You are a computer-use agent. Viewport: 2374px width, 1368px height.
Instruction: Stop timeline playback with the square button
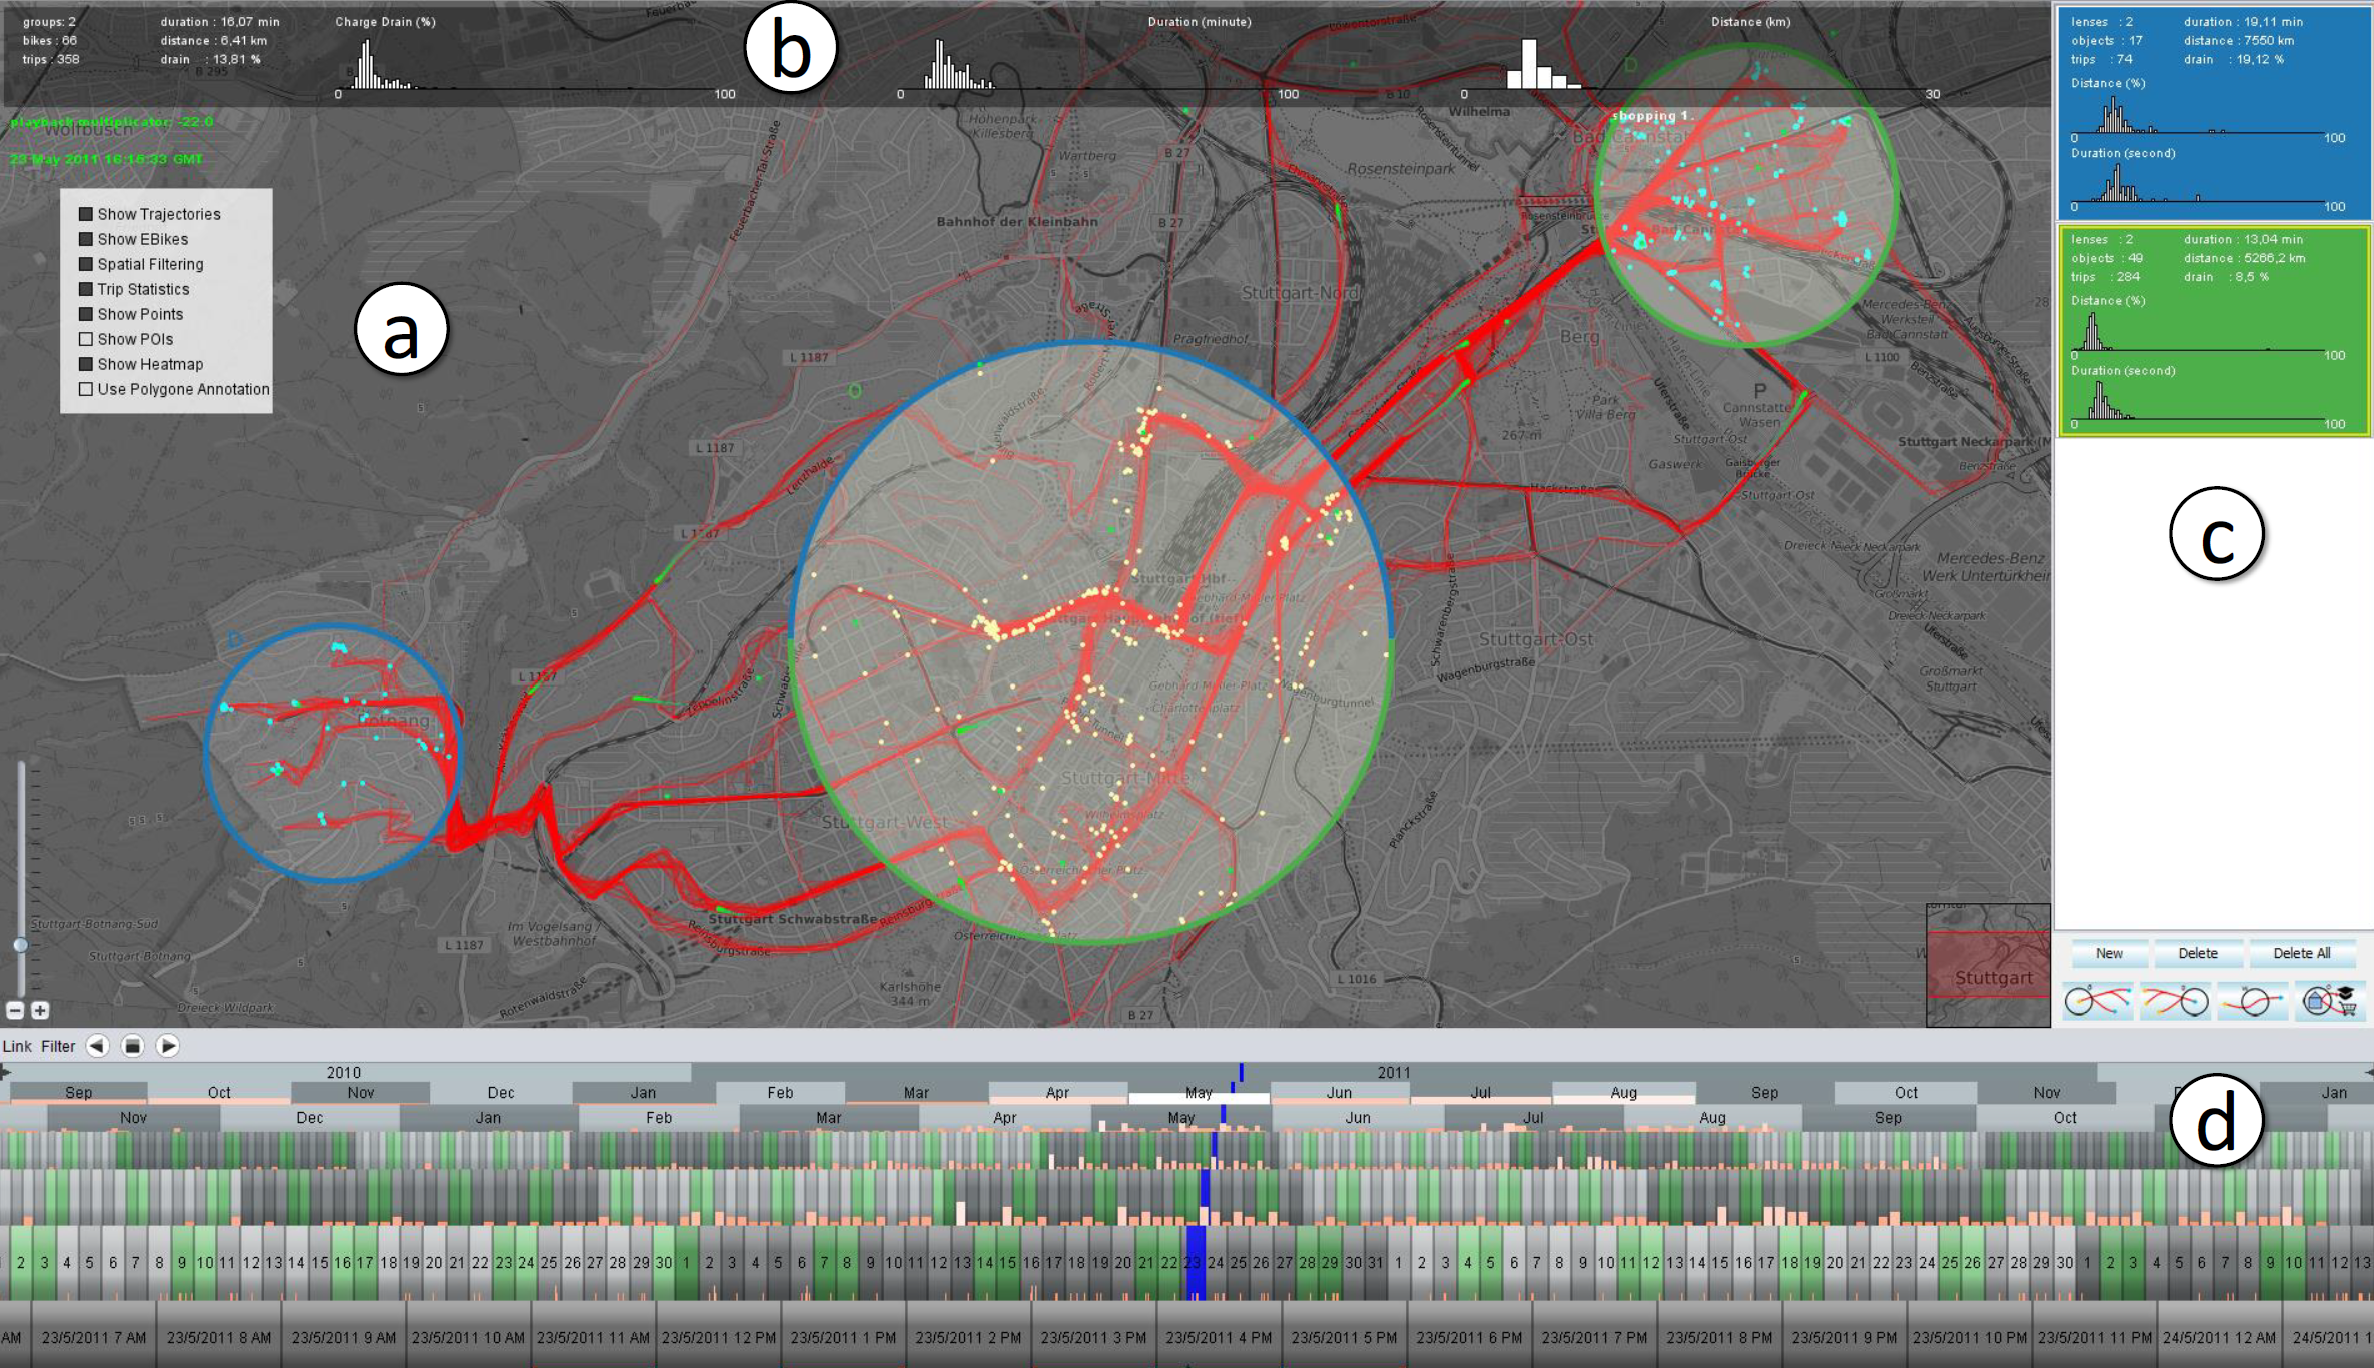[x=132, y=1046]
